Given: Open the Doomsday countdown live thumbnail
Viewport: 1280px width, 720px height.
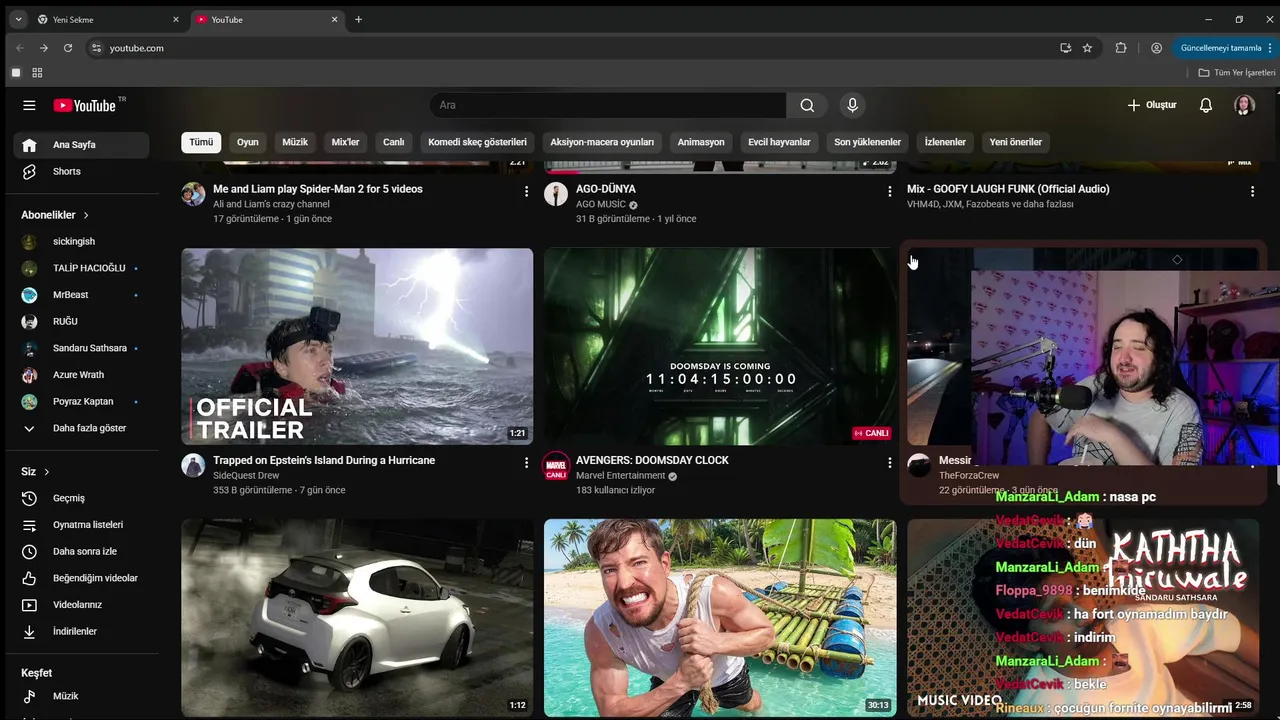Looking at the screenshot, I should click(x=720, y=346).
